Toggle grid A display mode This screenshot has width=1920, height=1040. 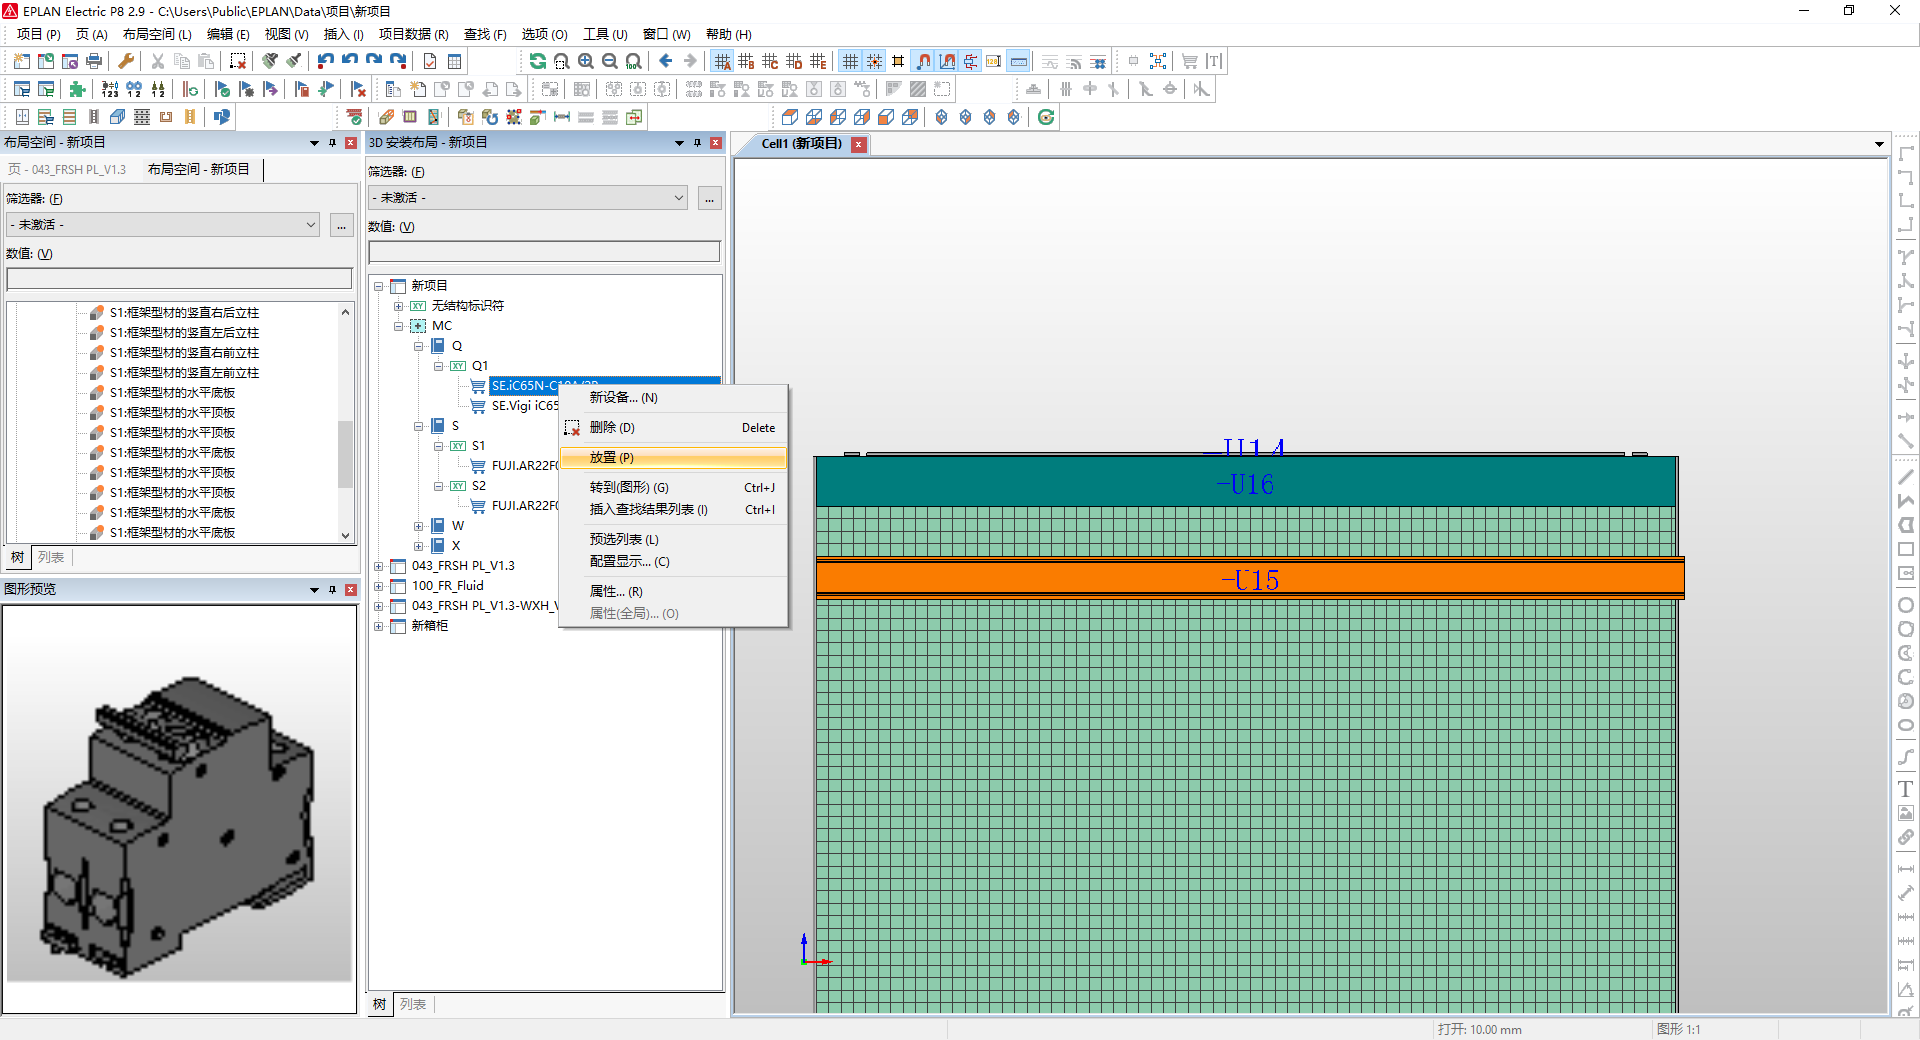click(x=722, y=61)
